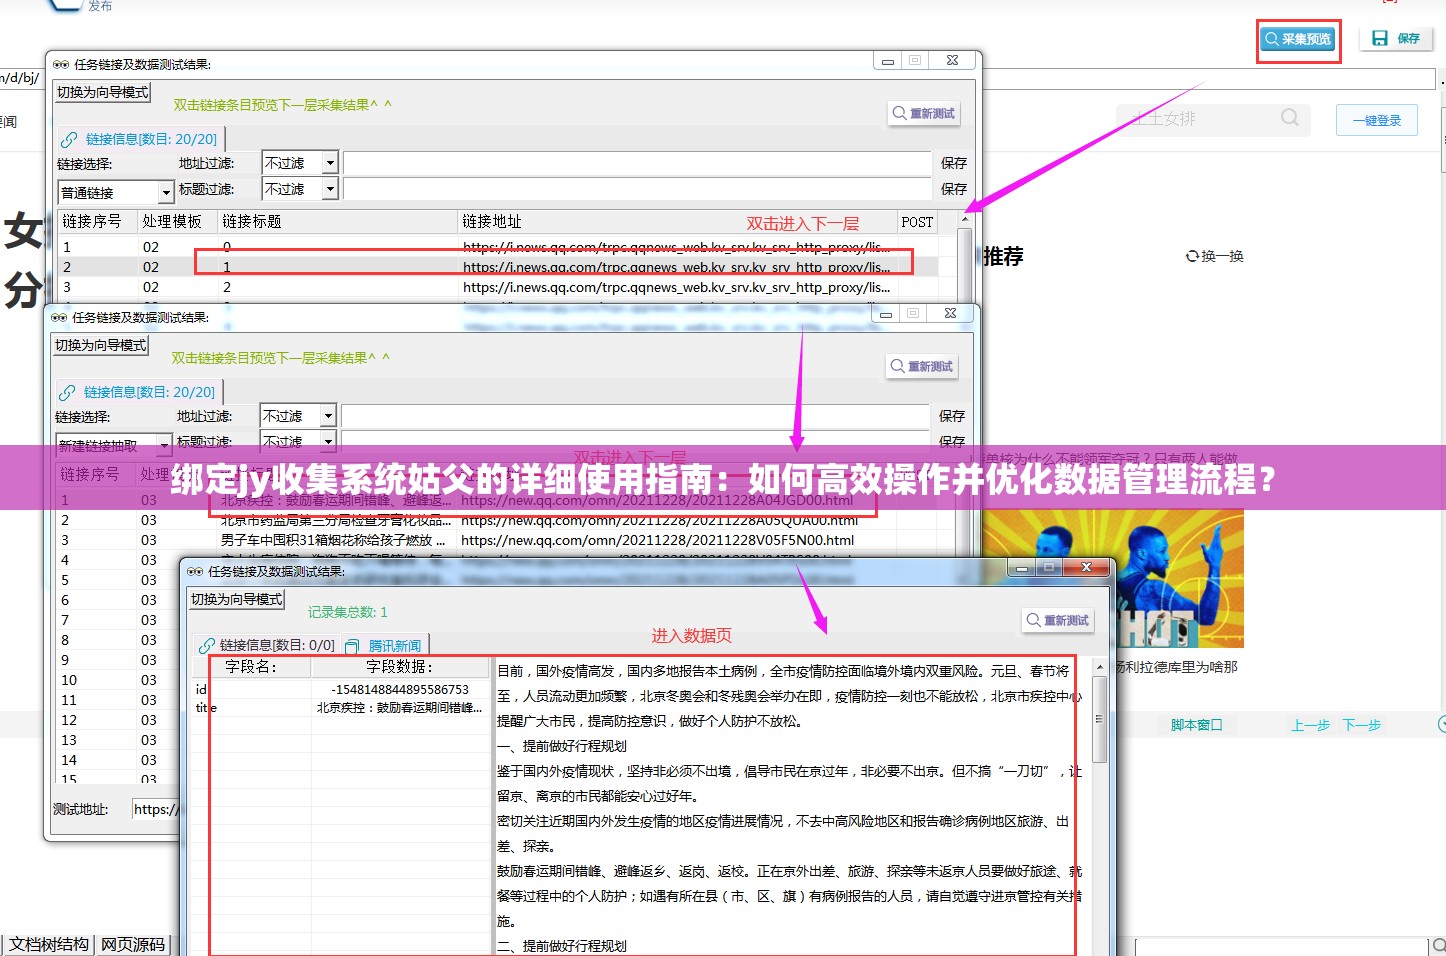Click 切换为向导模式 in the middle results window
Image resolution: width=1446 pixels, height=956 pixels.
point(100,345)
